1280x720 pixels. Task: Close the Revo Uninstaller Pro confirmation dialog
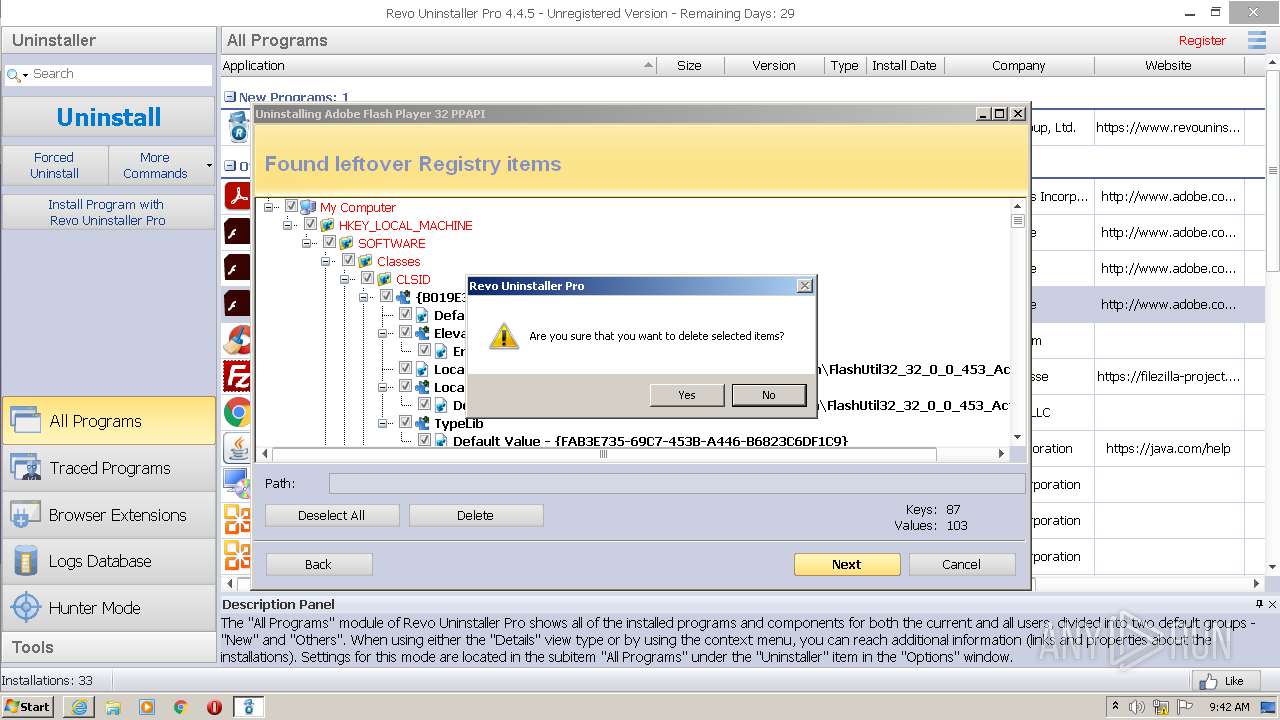point(804,286)
